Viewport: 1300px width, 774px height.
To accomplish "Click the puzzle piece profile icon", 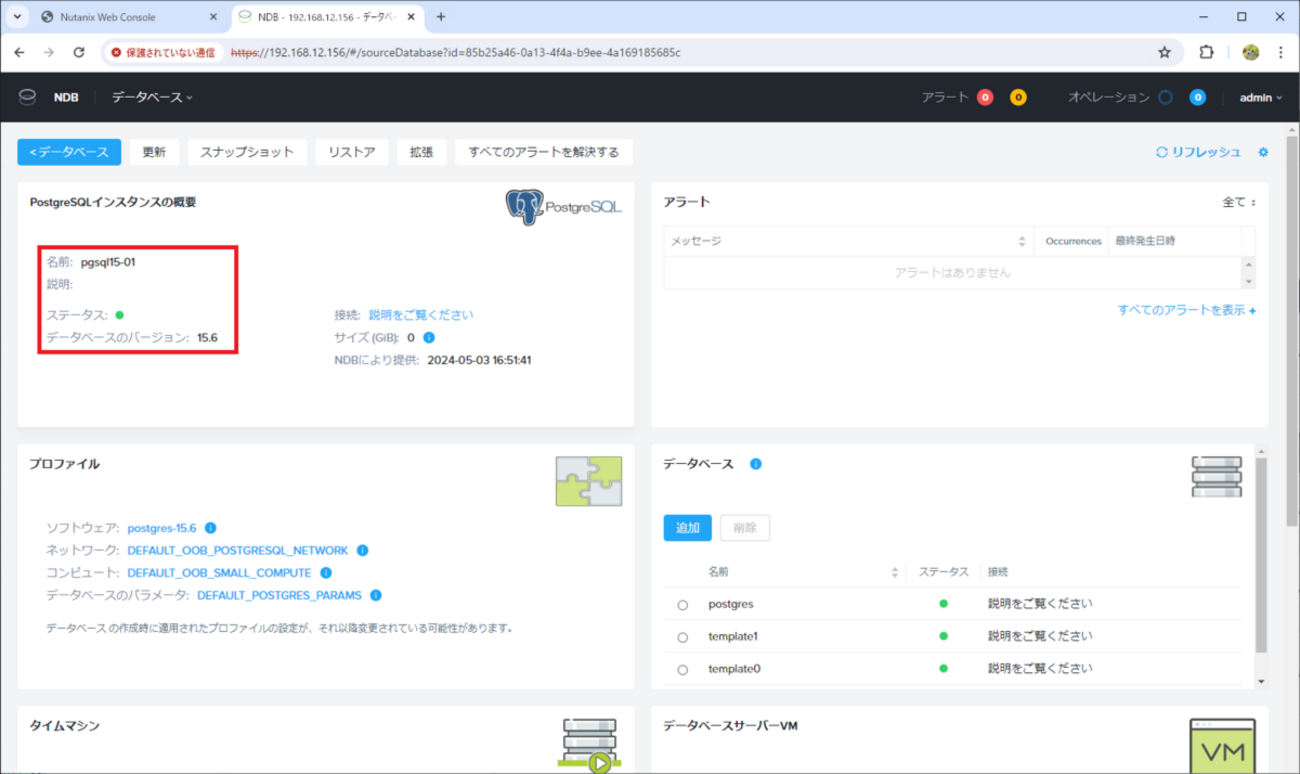I will [589, 481].
